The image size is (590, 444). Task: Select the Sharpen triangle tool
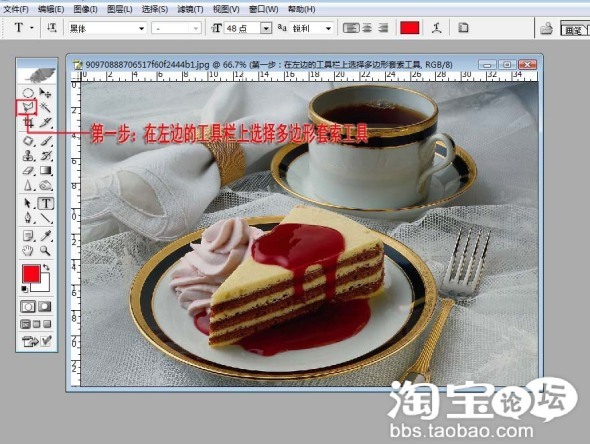(x=28, y=185)
